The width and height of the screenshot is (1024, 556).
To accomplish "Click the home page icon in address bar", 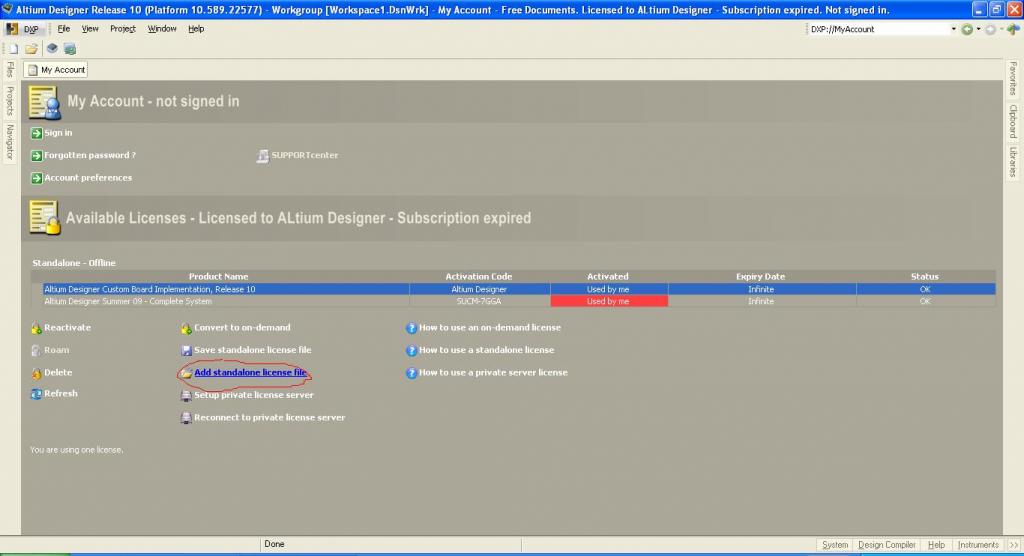I will tap(1013, 29).
